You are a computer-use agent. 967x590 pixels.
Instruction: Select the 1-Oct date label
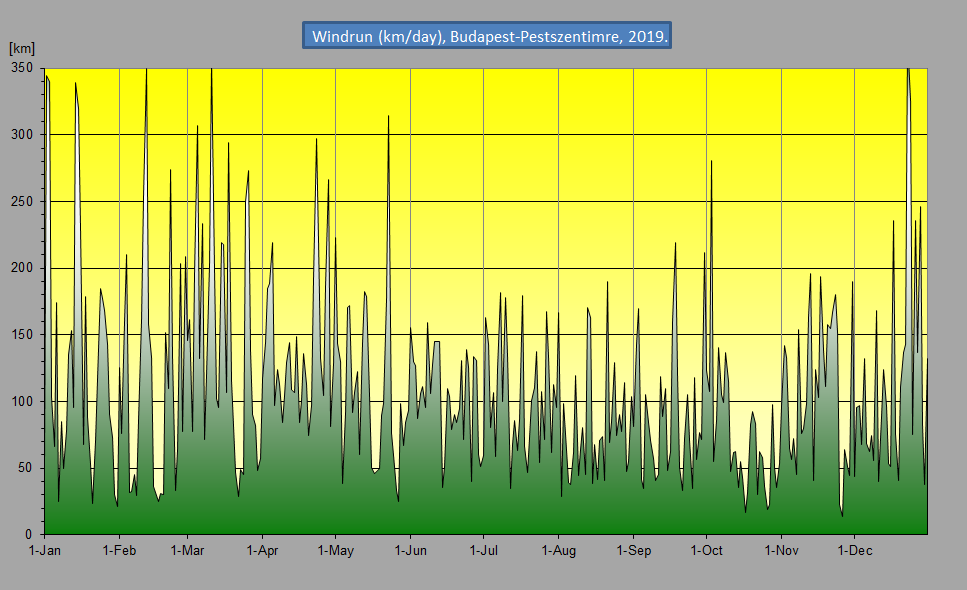(x=706, y=550)
